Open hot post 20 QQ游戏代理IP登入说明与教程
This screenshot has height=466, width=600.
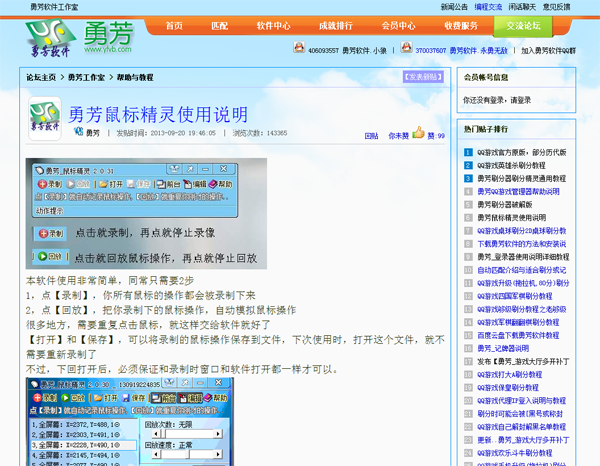[x=522, y=401]
